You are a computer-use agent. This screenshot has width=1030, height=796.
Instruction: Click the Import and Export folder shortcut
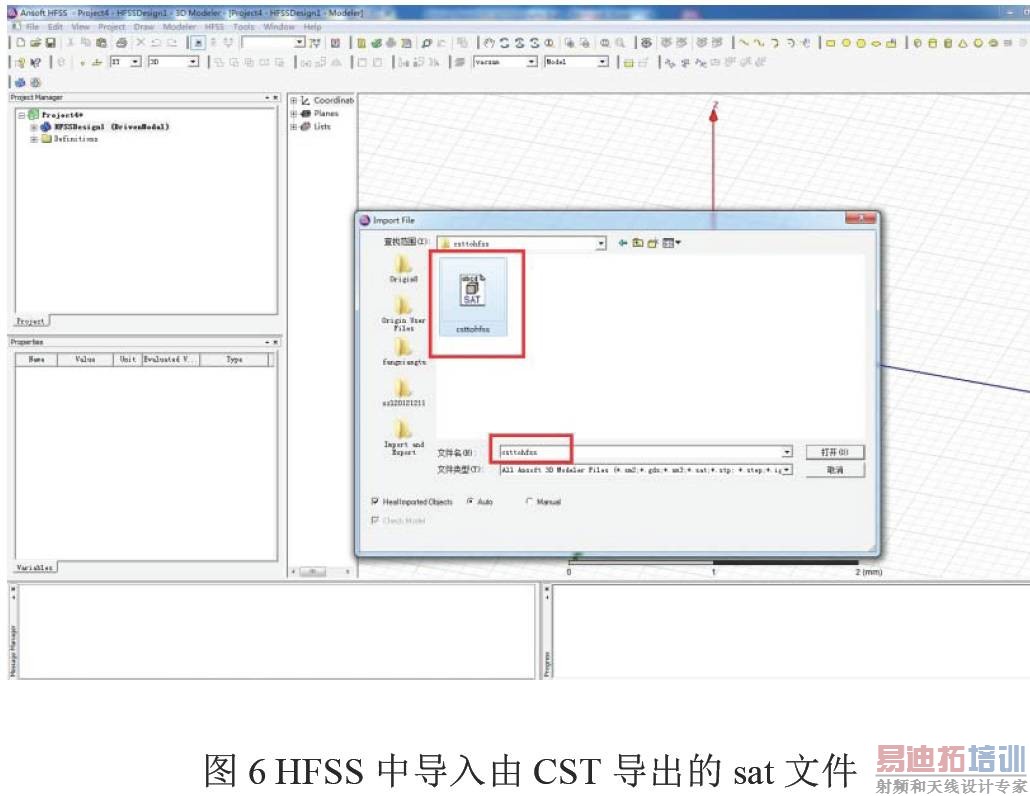click(x=403, y=437)
